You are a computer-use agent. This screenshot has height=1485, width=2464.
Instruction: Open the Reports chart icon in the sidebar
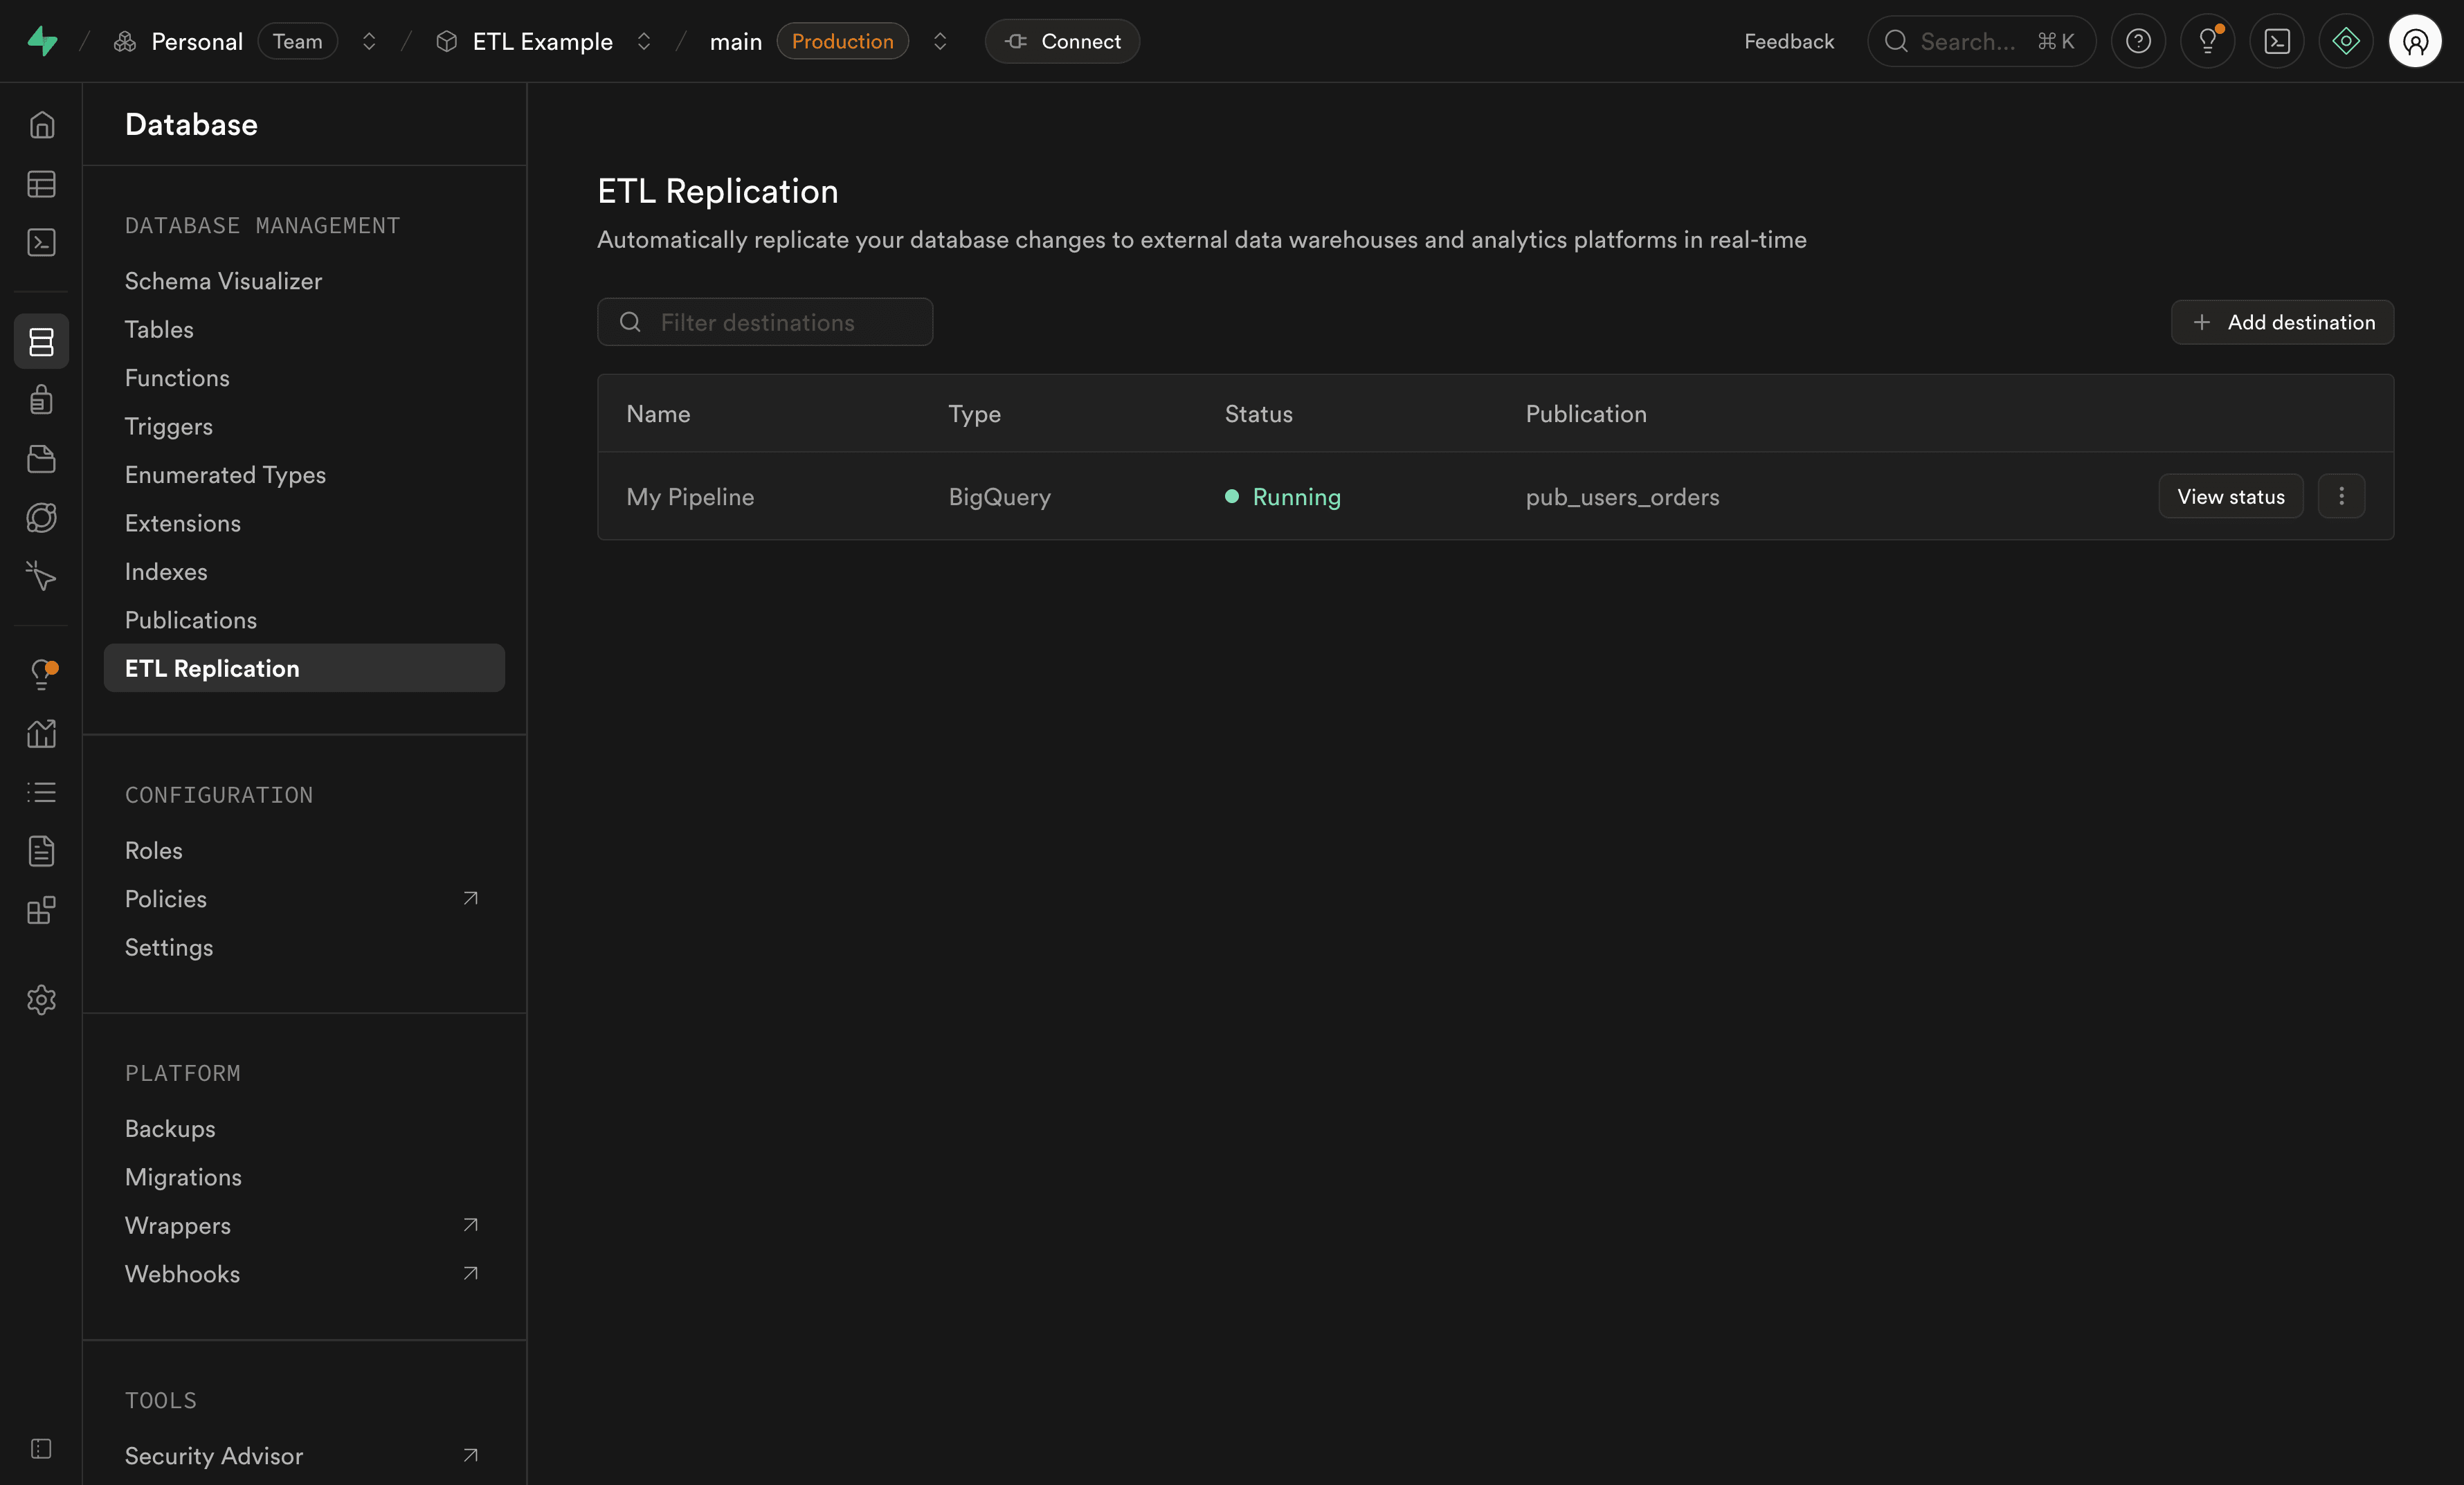[x=41, y=734]
